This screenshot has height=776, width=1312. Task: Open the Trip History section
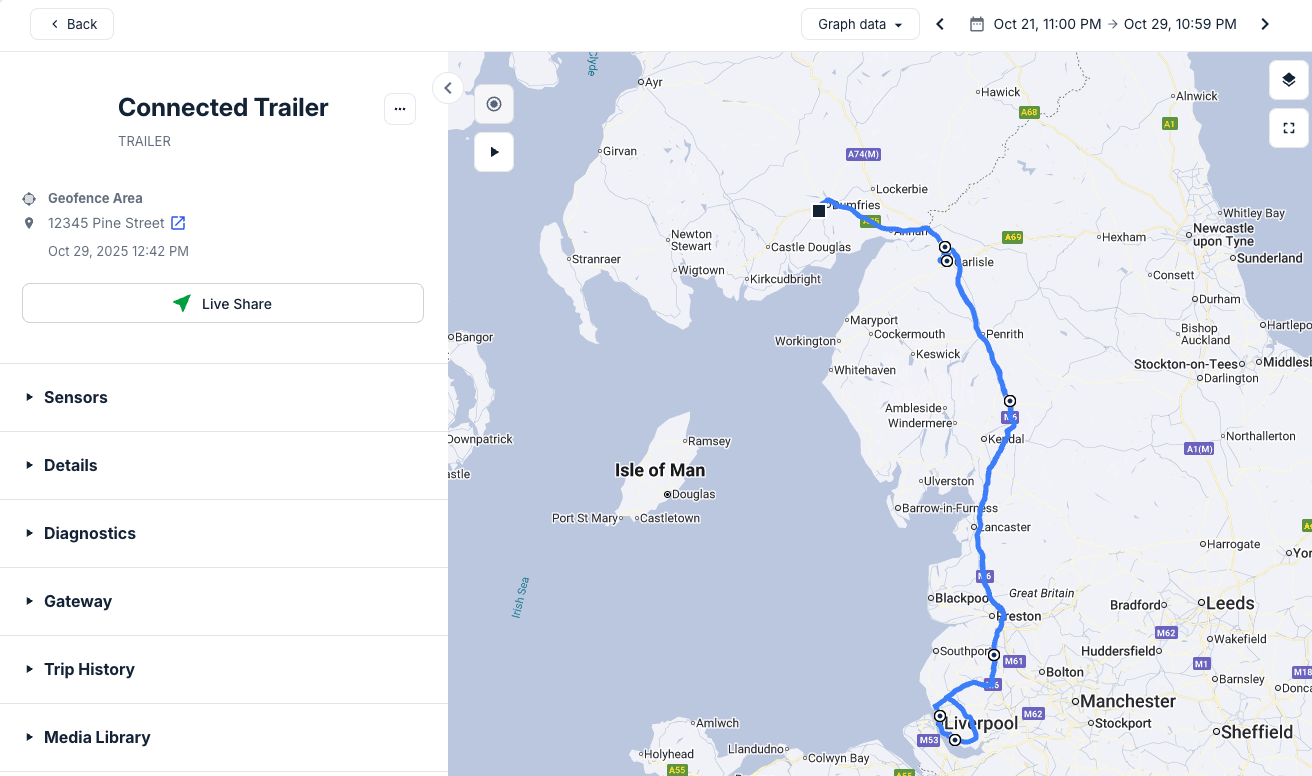tap(89, 669)
